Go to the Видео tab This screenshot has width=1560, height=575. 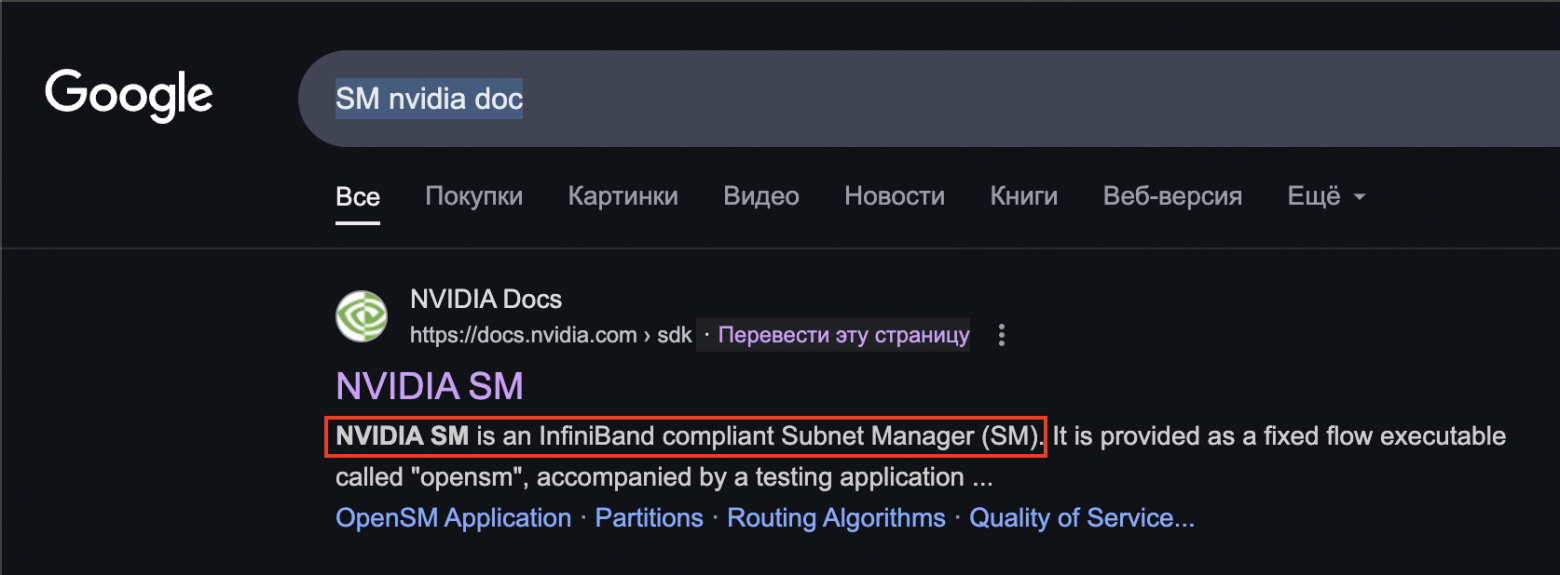(x=761, y=197)
